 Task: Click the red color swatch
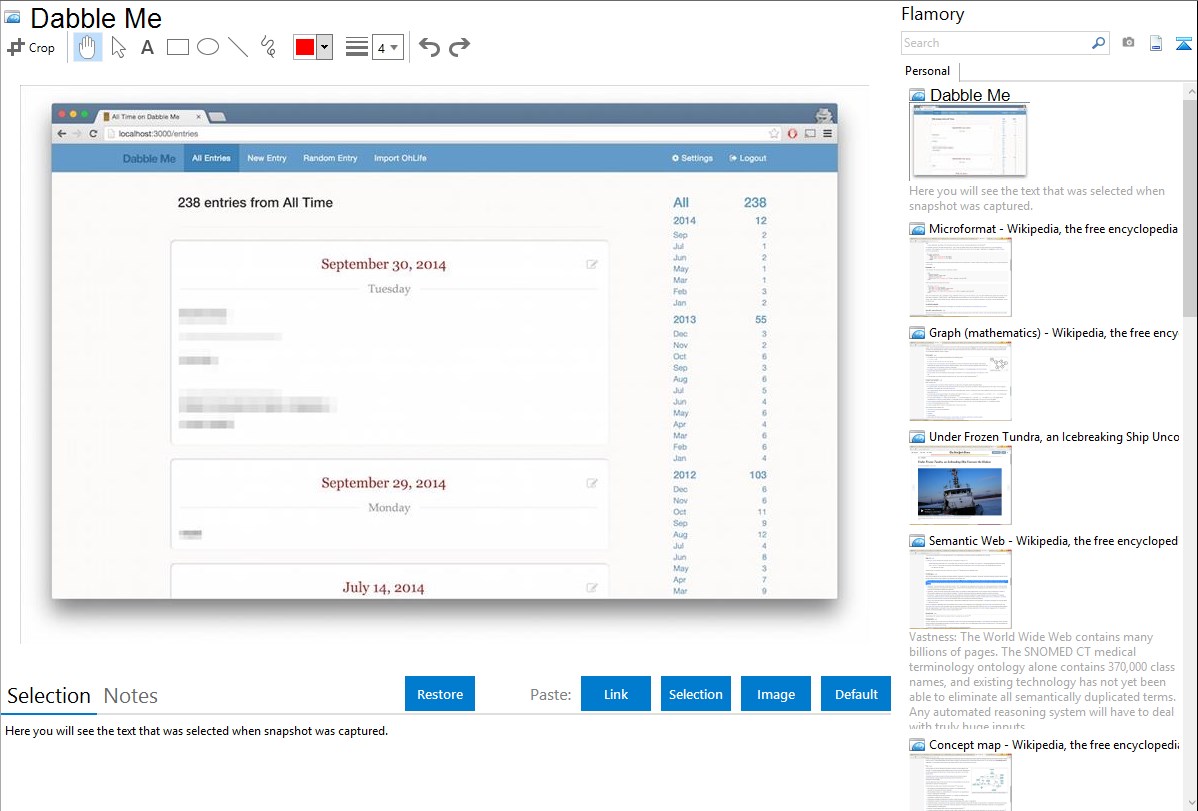(305, 47)
